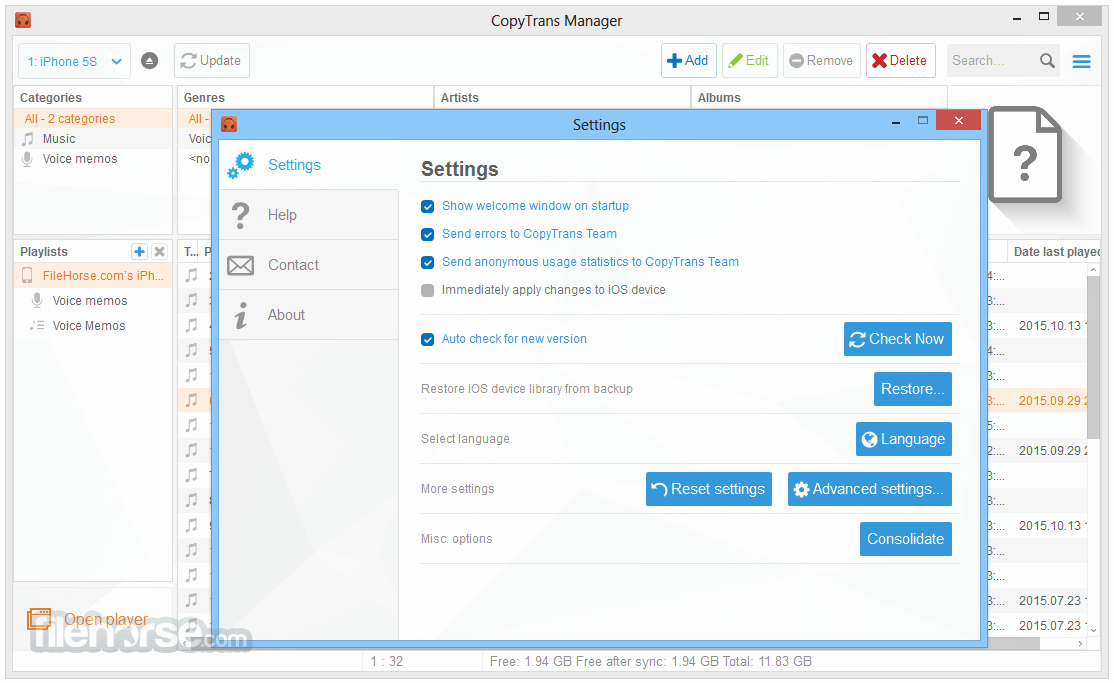1114x683 pixels.
Task: Click the question mark Help icon
Action: (x=241, y=215)
